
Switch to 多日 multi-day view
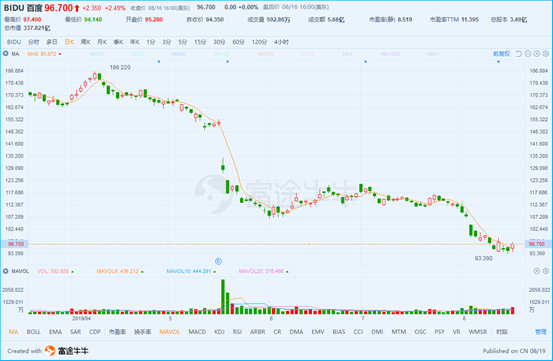52,42
